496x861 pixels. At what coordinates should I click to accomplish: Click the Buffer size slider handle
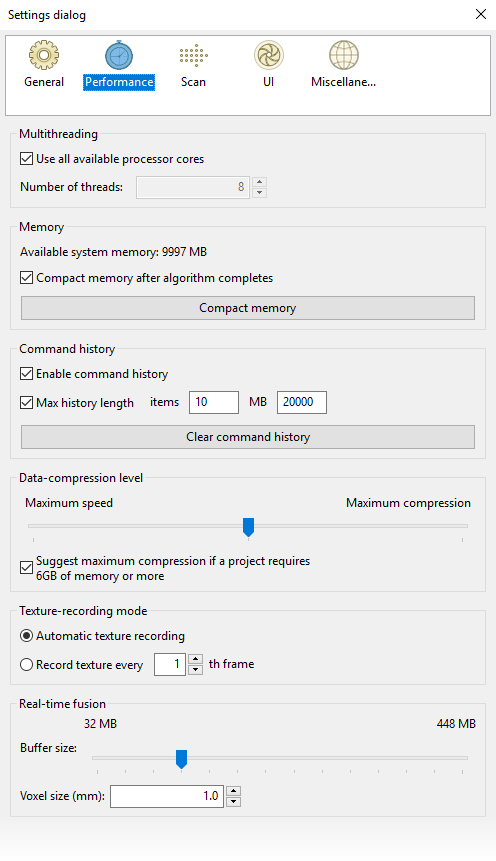(181, 759)
